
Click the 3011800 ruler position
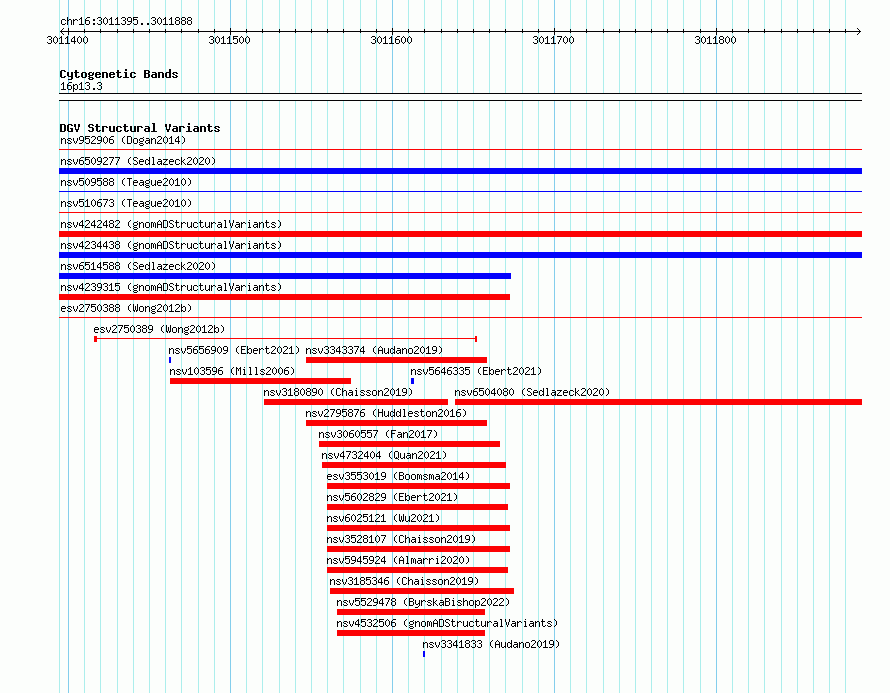point(715,40)
